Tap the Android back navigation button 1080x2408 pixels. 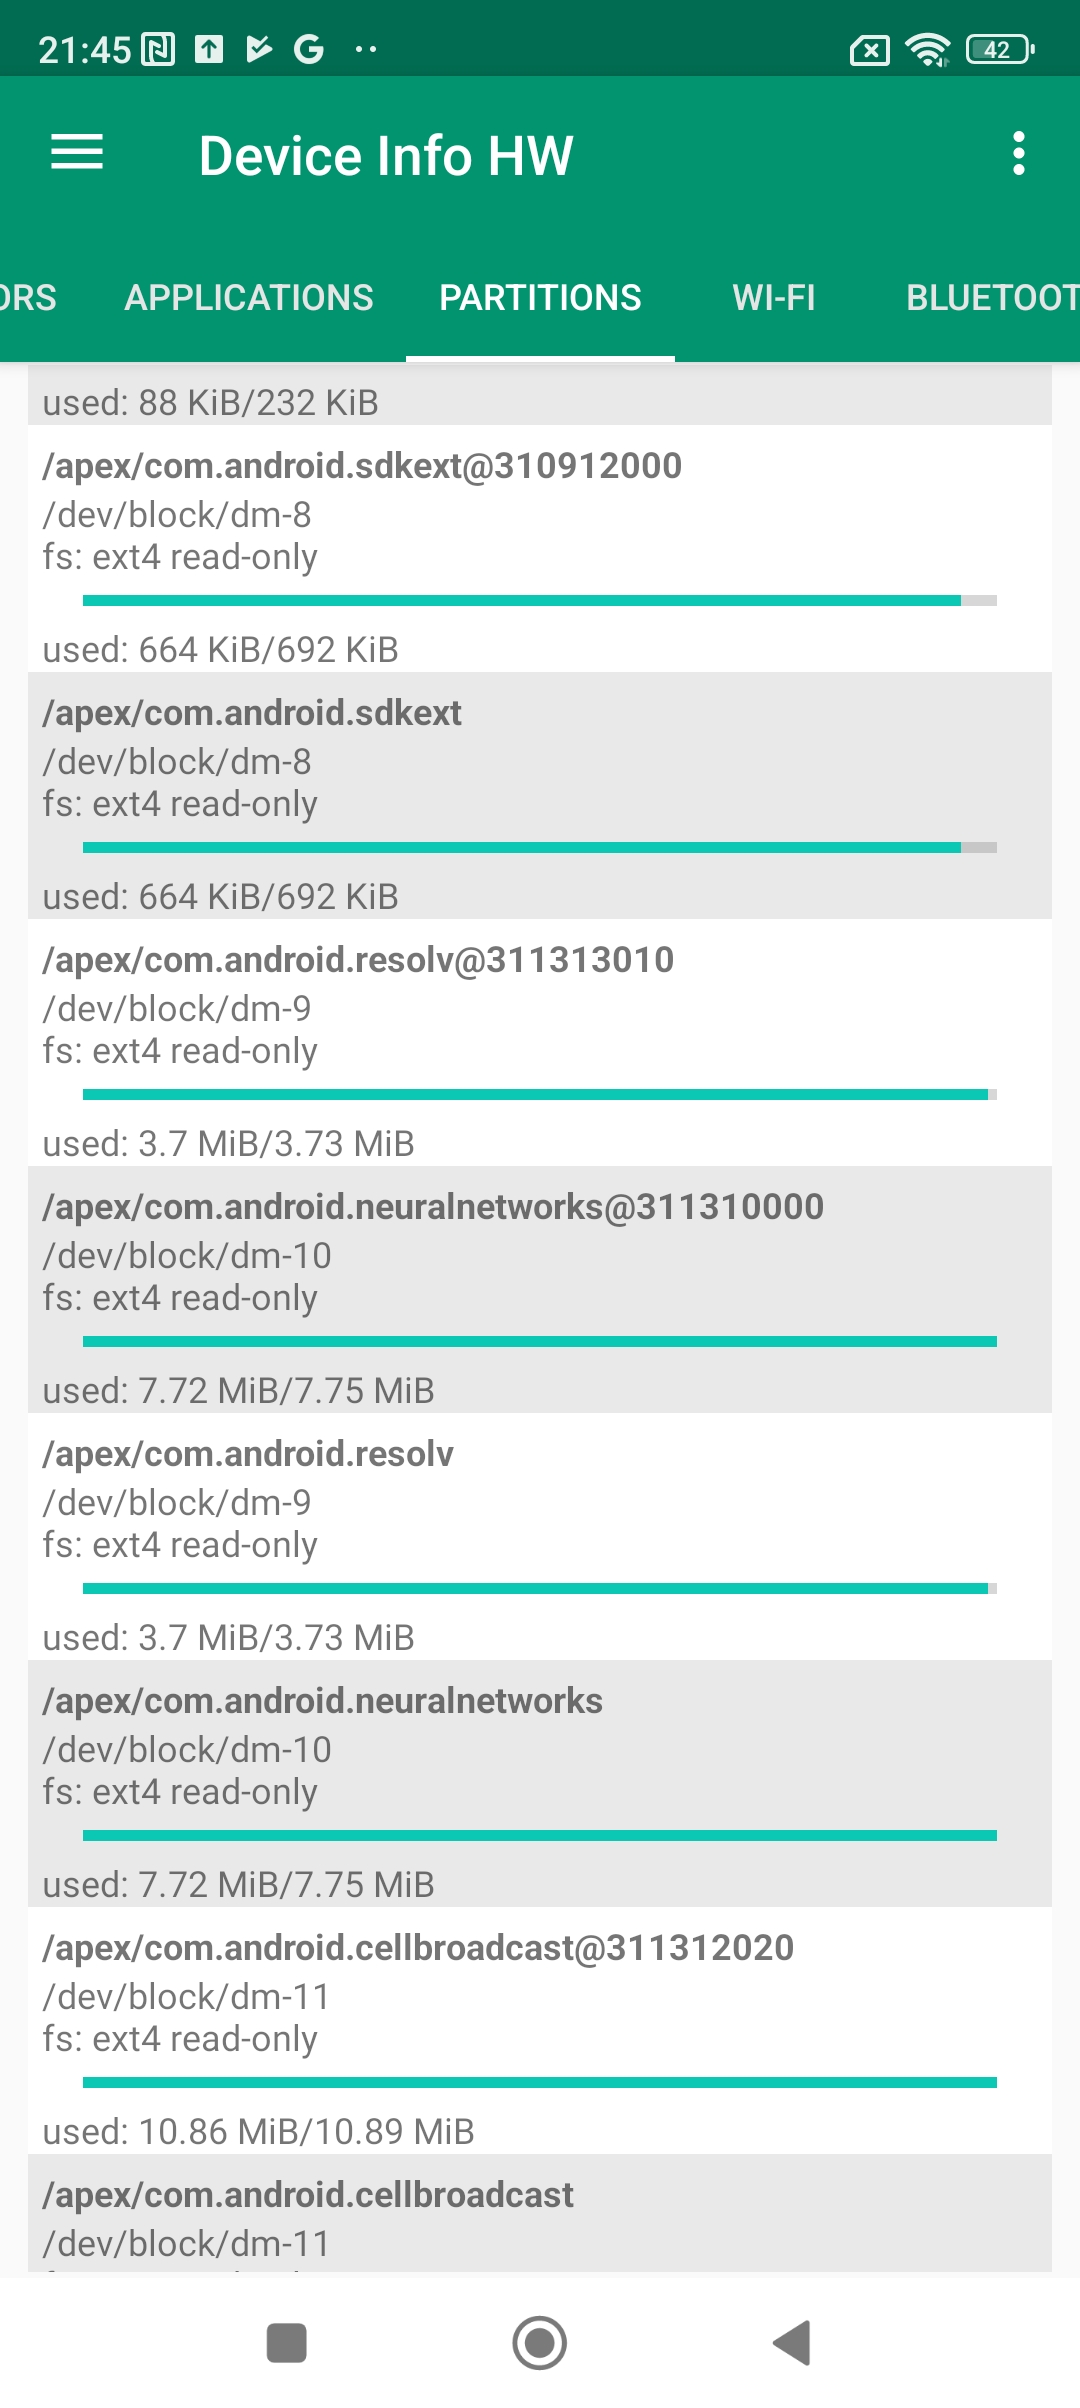[x=792, y=2342]
